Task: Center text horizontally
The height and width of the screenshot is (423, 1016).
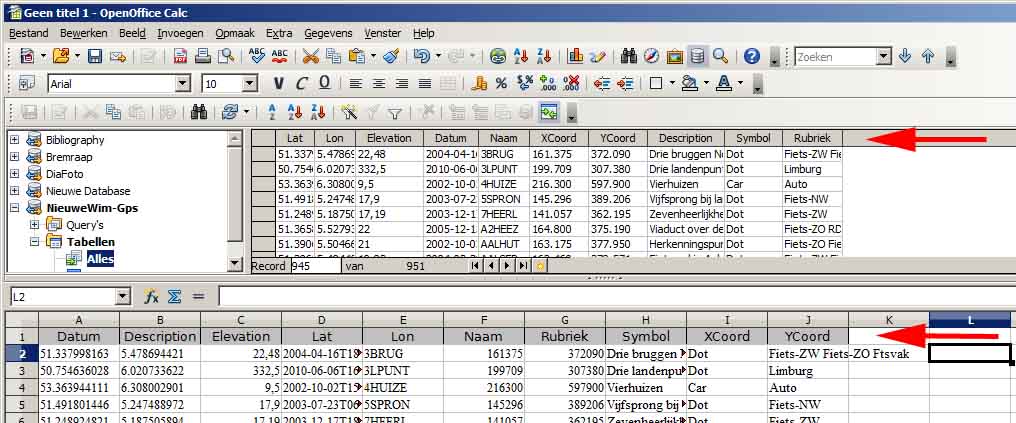Action: (378, 83)
